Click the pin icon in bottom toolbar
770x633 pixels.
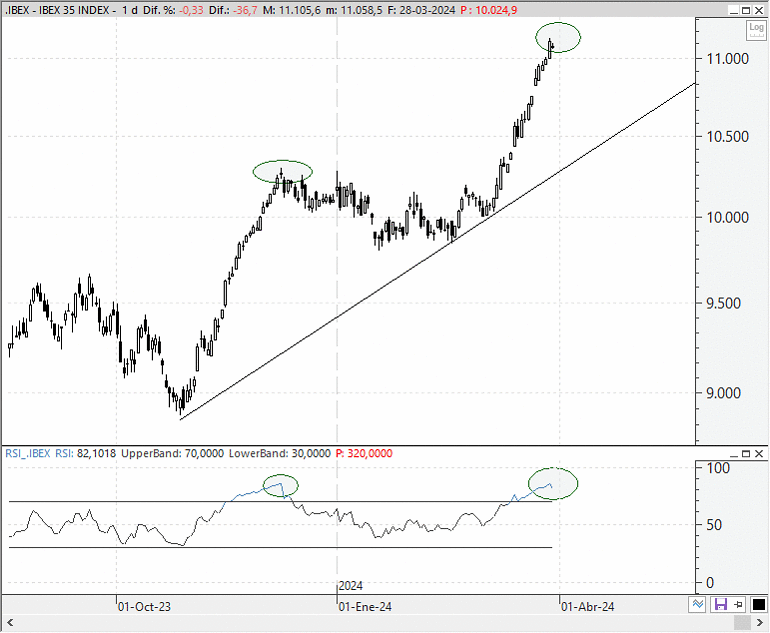point(739,605)
